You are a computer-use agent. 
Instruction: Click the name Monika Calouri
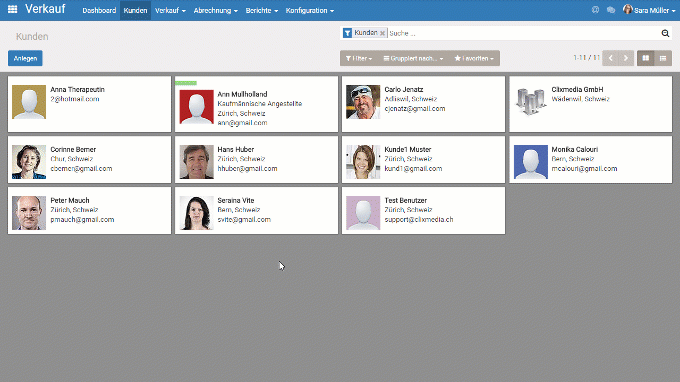pyautogui.click(x=575, y=149)
